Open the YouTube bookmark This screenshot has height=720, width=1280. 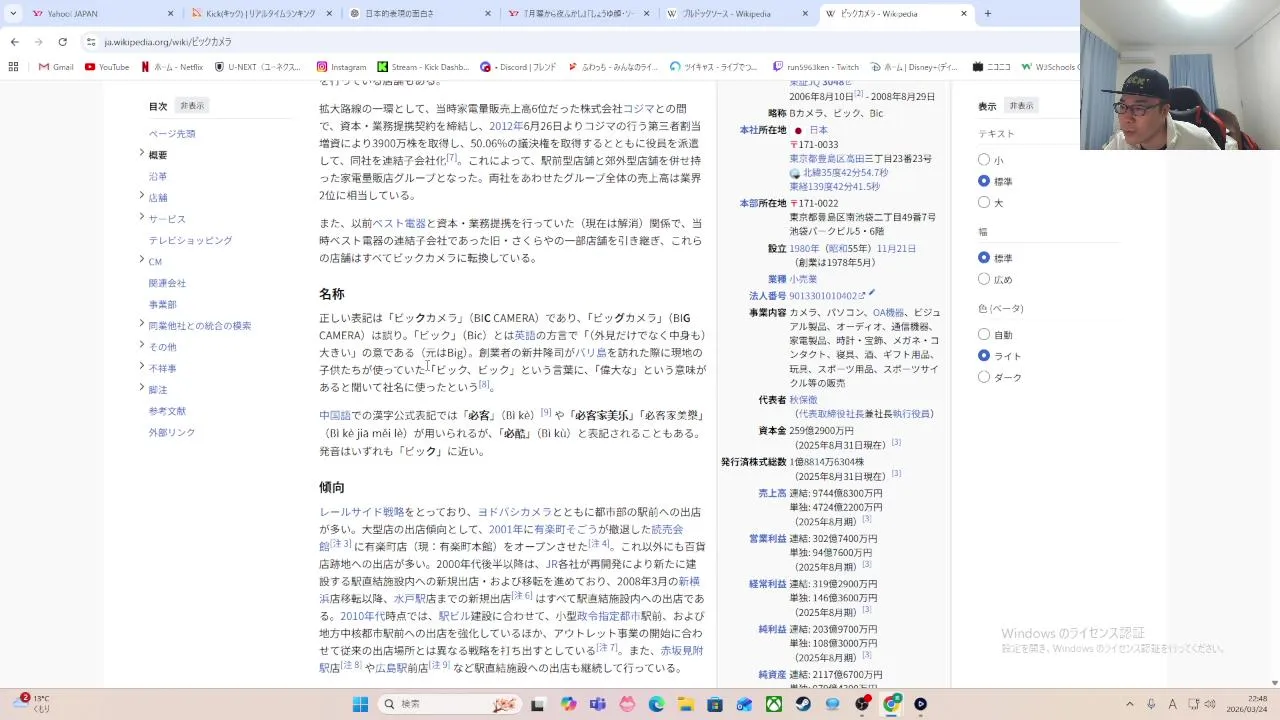(107, 67)
